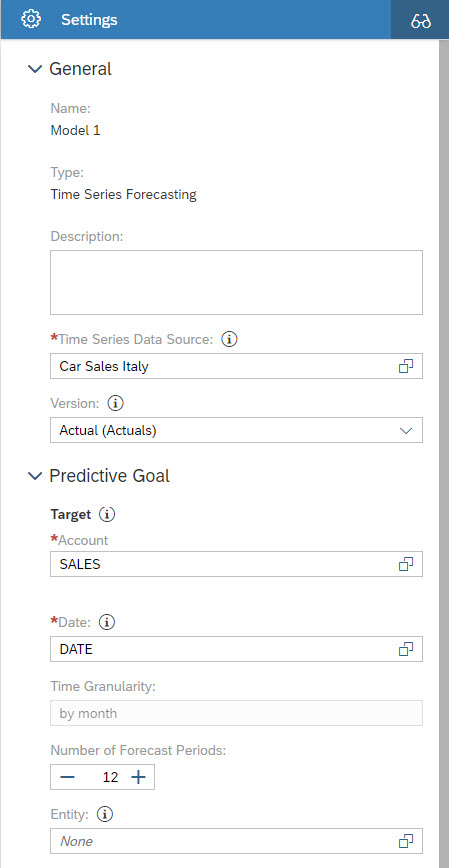The image size is (449, 868).
Task: Show info icon next to Version
Action: click(x=115, y=403)
